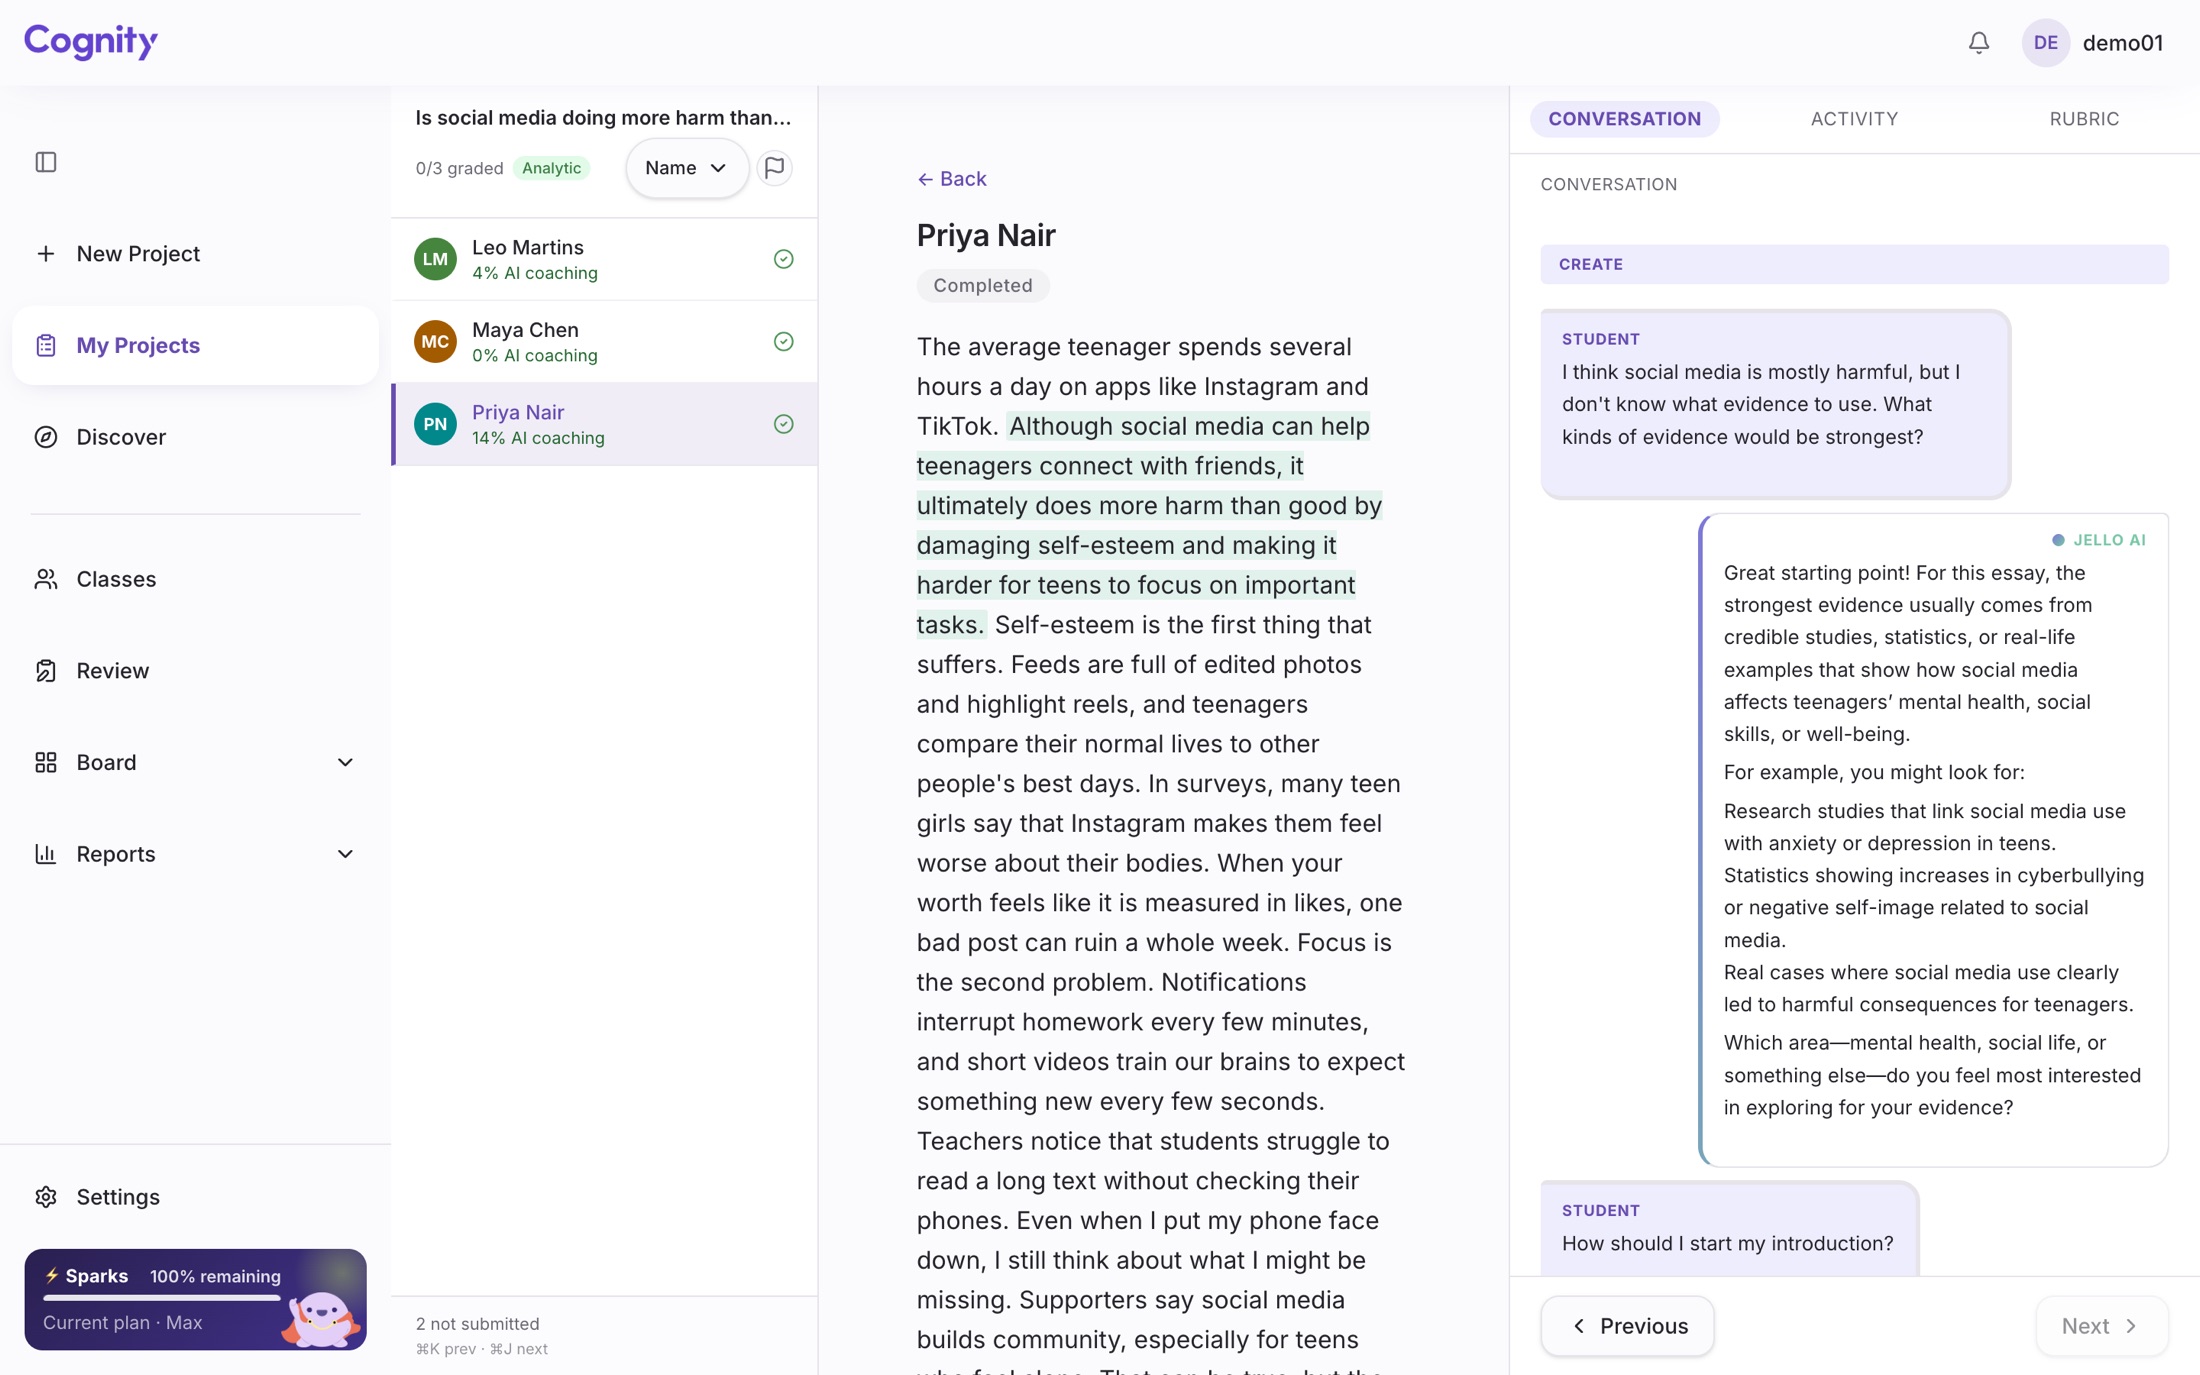Click the flag filter icon
This screenshot has width=2200, height=1375.
tap(774, 168)
